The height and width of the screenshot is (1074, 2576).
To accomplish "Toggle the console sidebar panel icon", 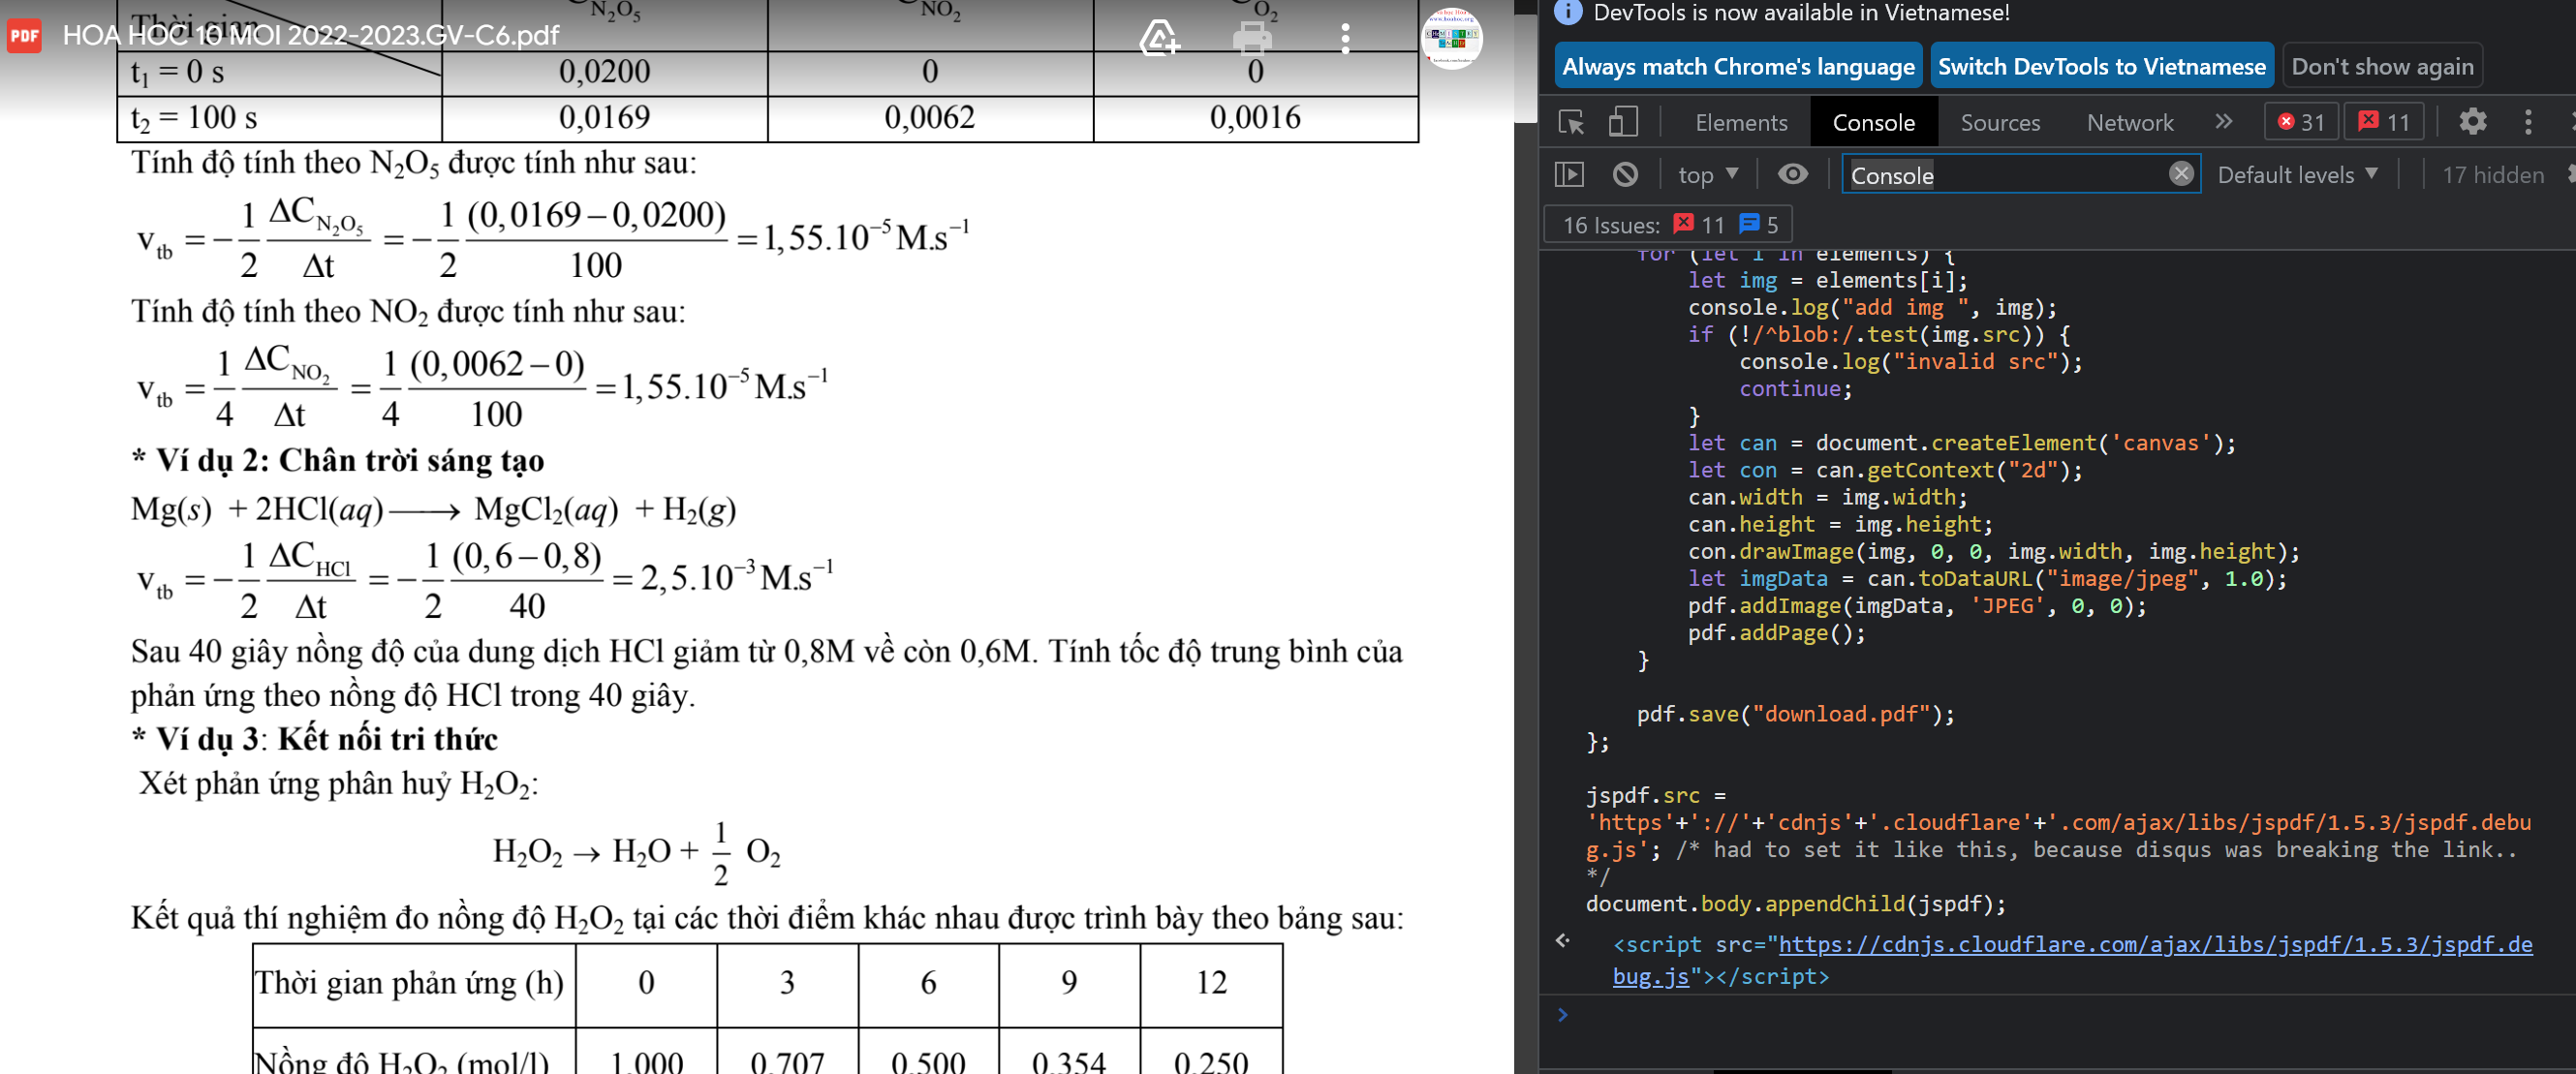I will 1569,175.
